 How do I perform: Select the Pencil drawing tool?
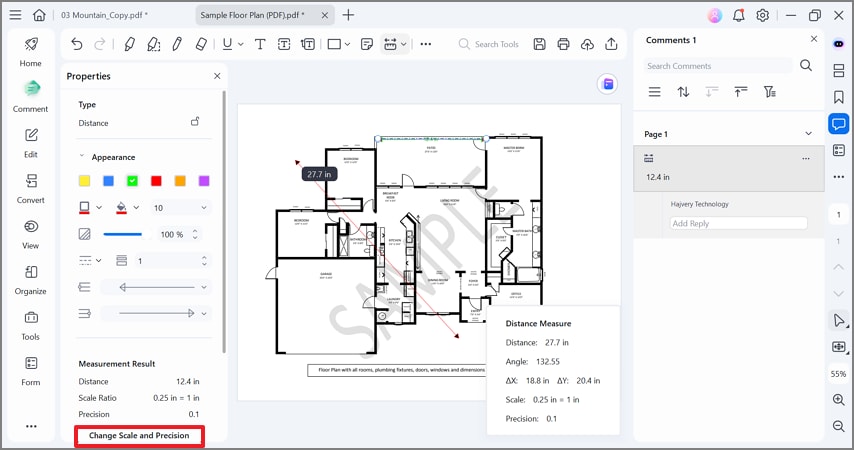[x=177, y=44]
